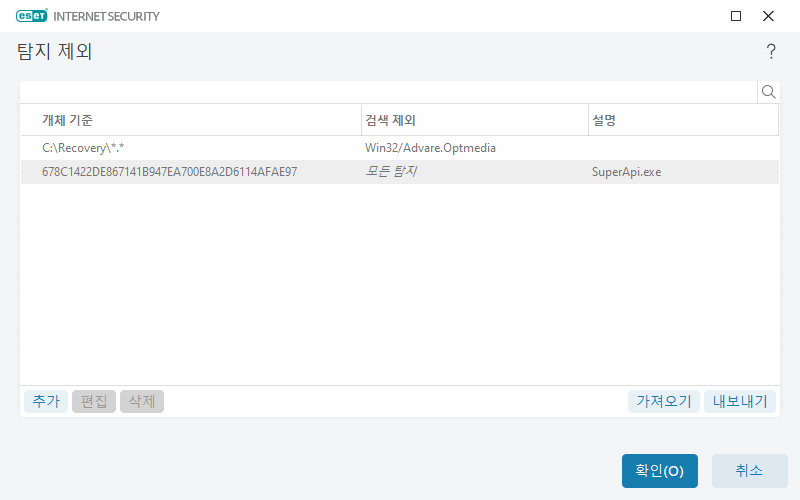
Task: Sort by the 검색 제외 column header
Action: point(475,120)
